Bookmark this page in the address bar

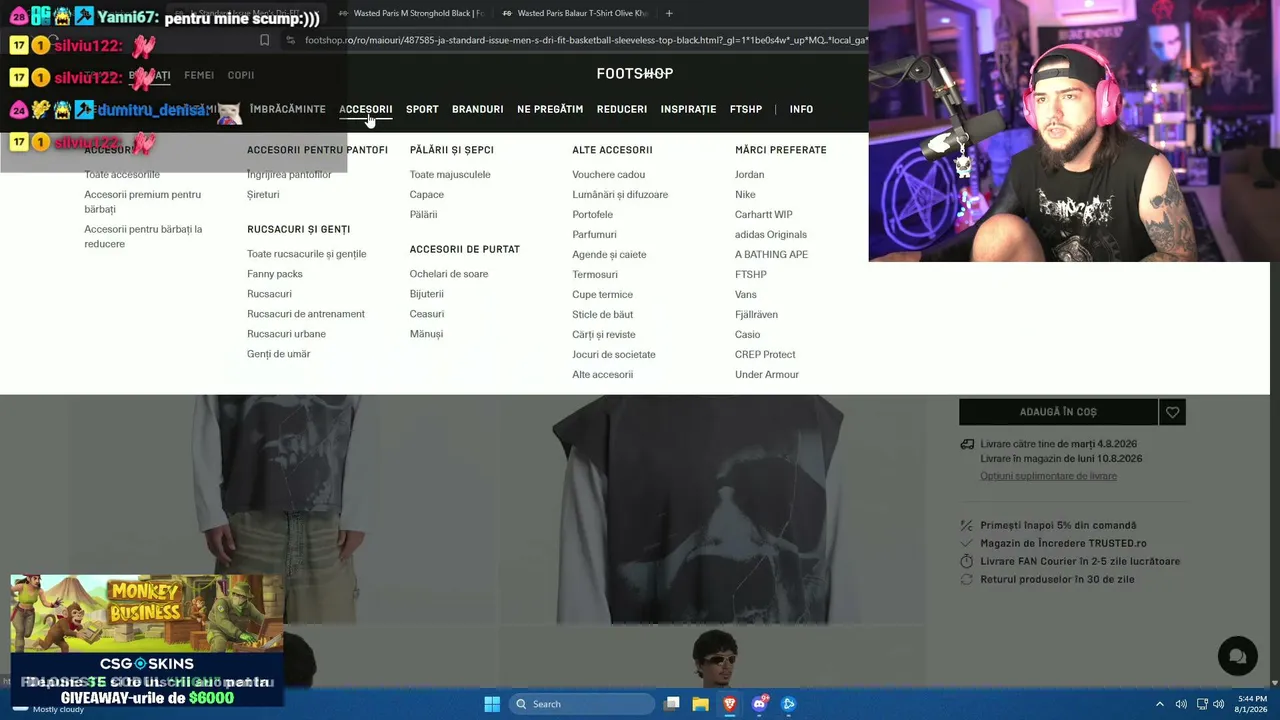264,40
